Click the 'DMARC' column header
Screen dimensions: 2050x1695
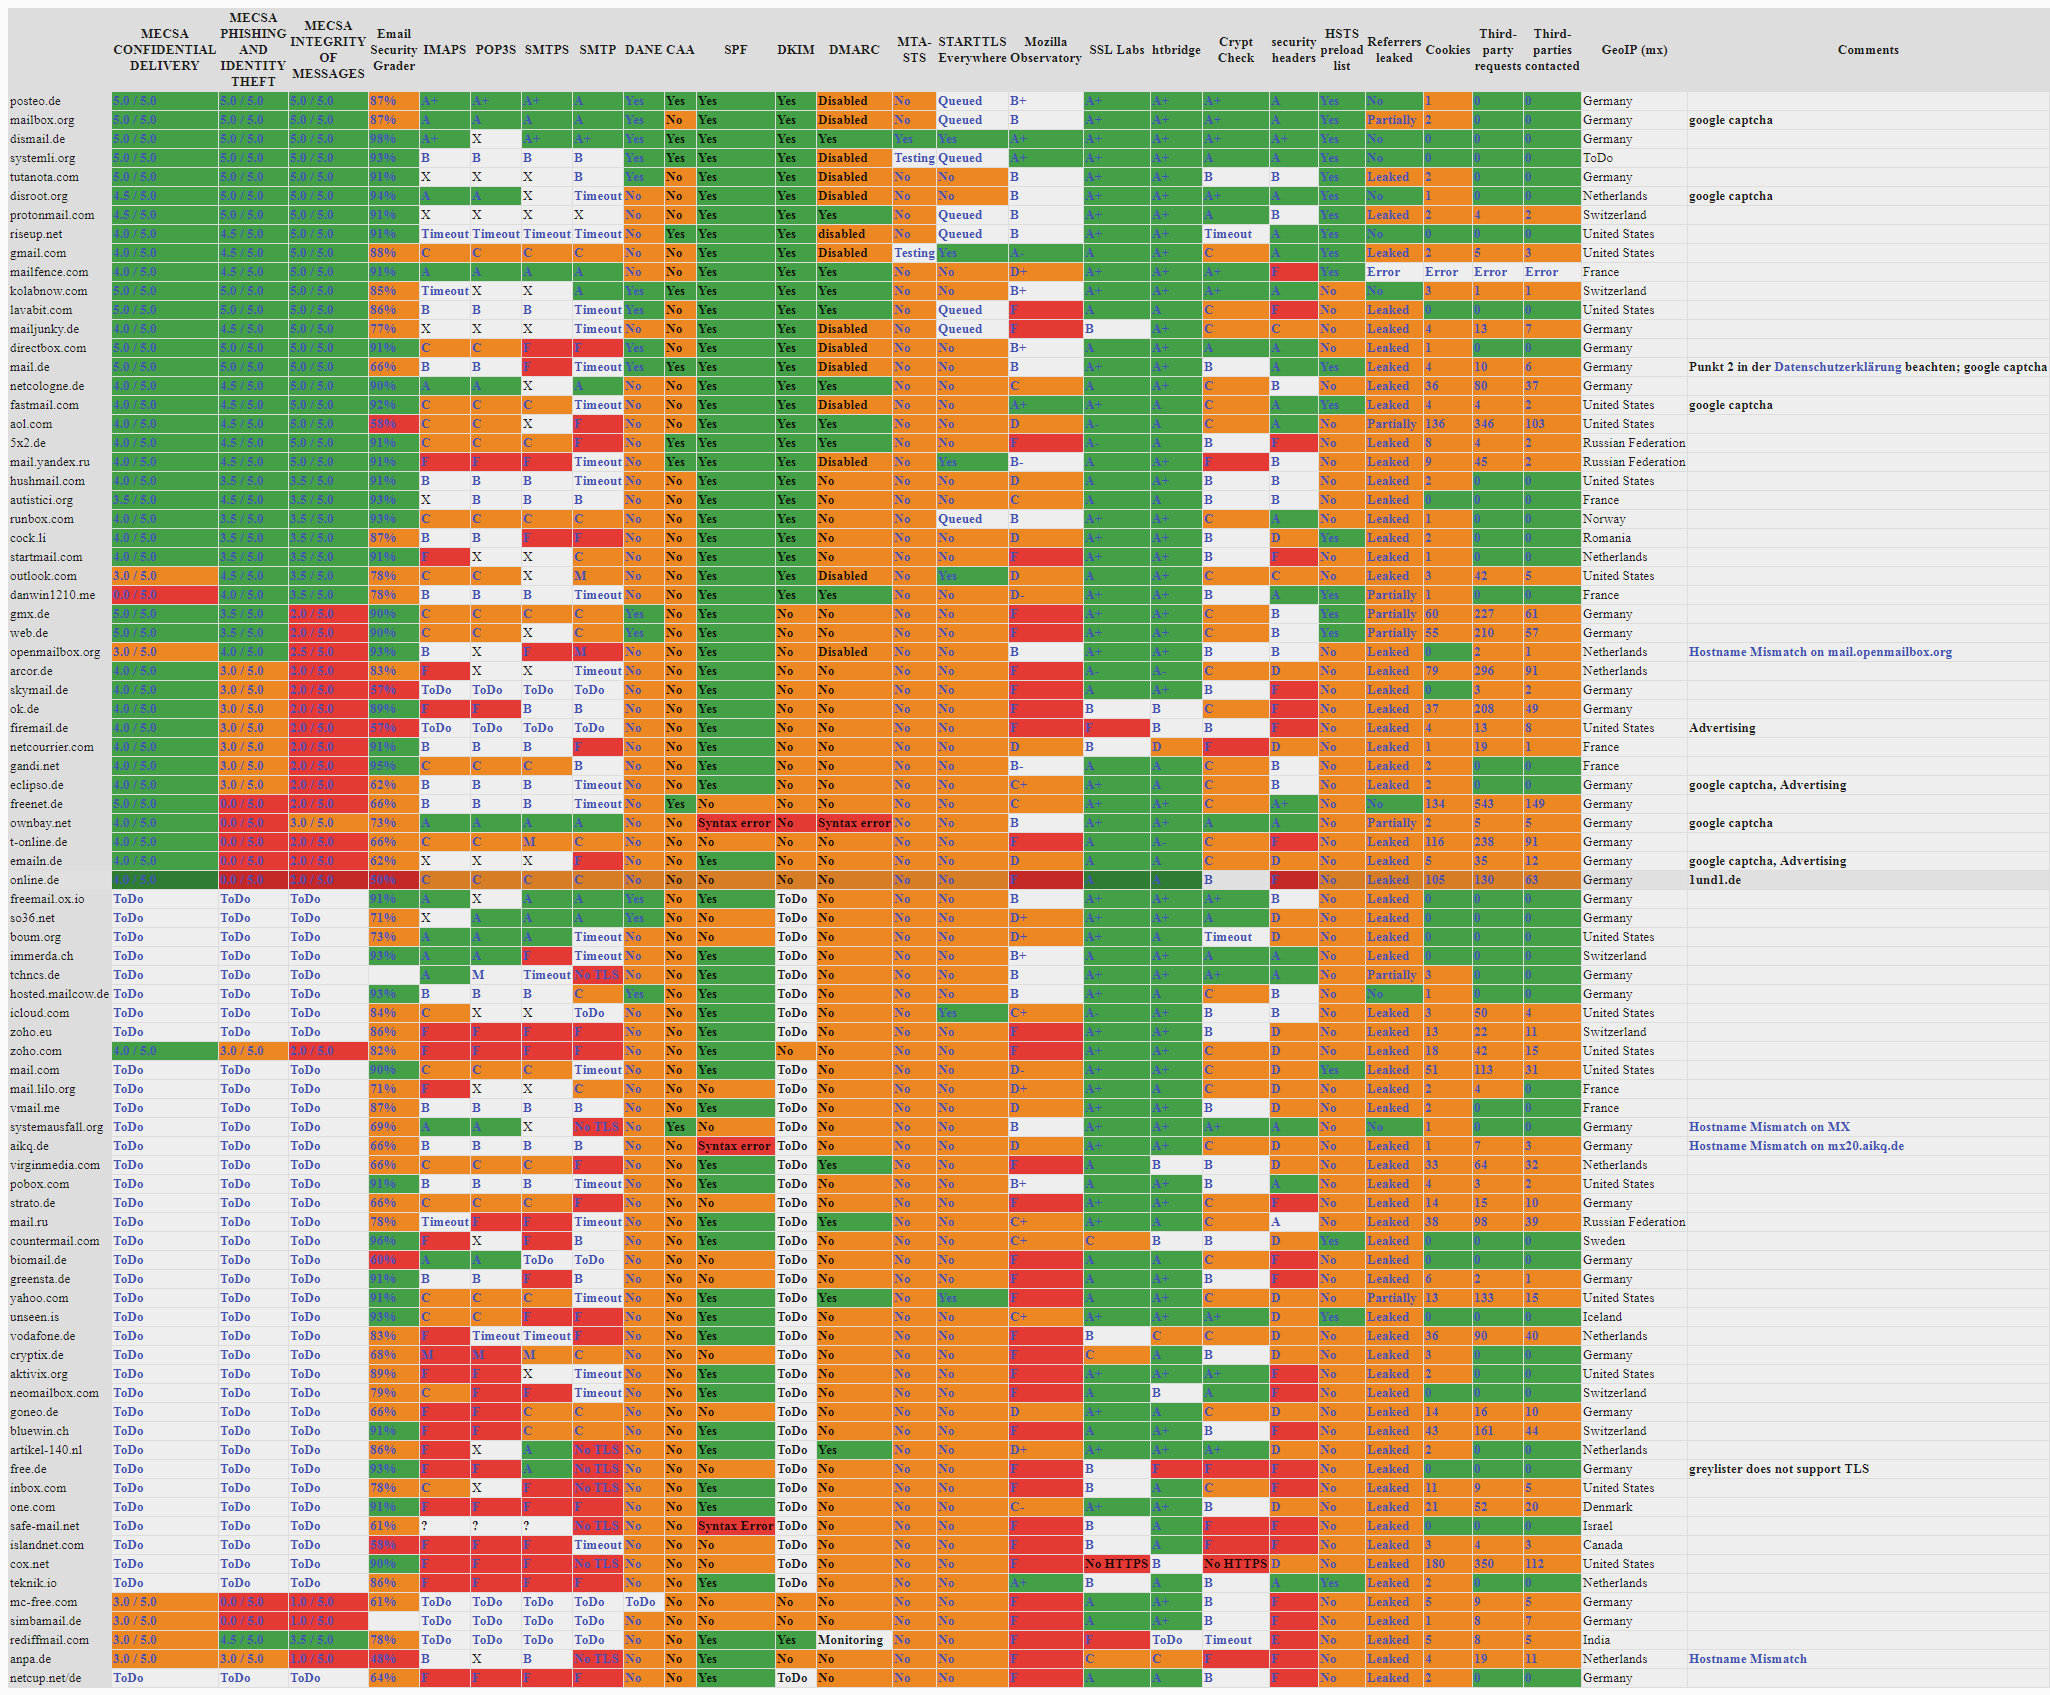tap(853, 50)
